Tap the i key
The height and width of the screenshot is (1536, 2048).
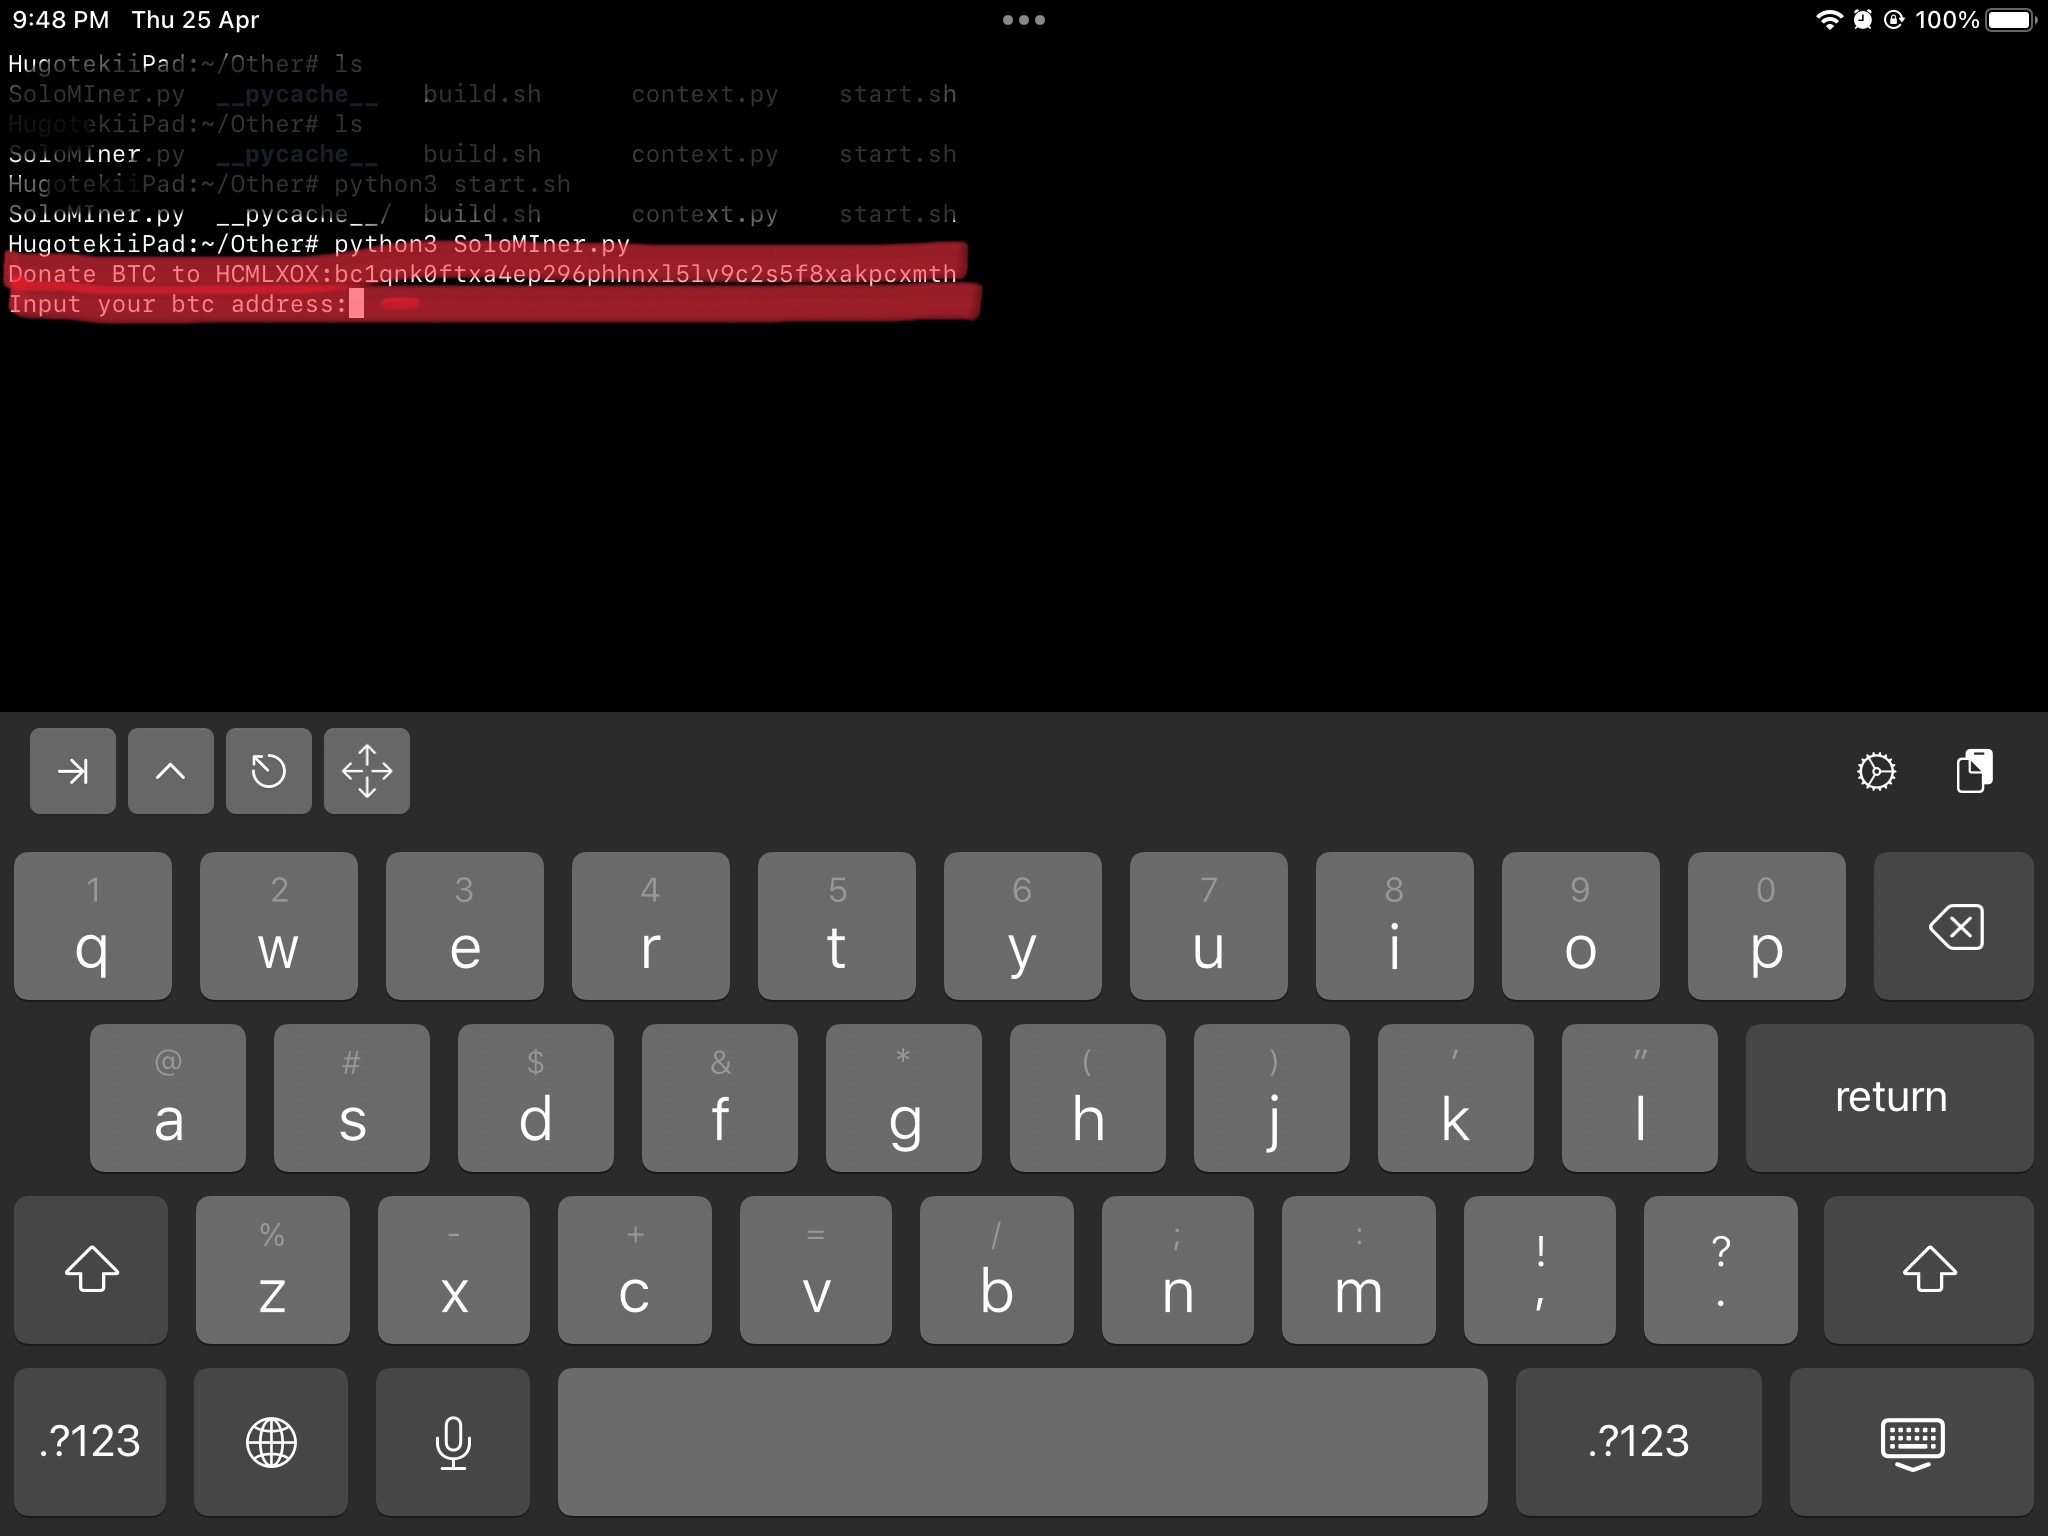(1395, 926)
